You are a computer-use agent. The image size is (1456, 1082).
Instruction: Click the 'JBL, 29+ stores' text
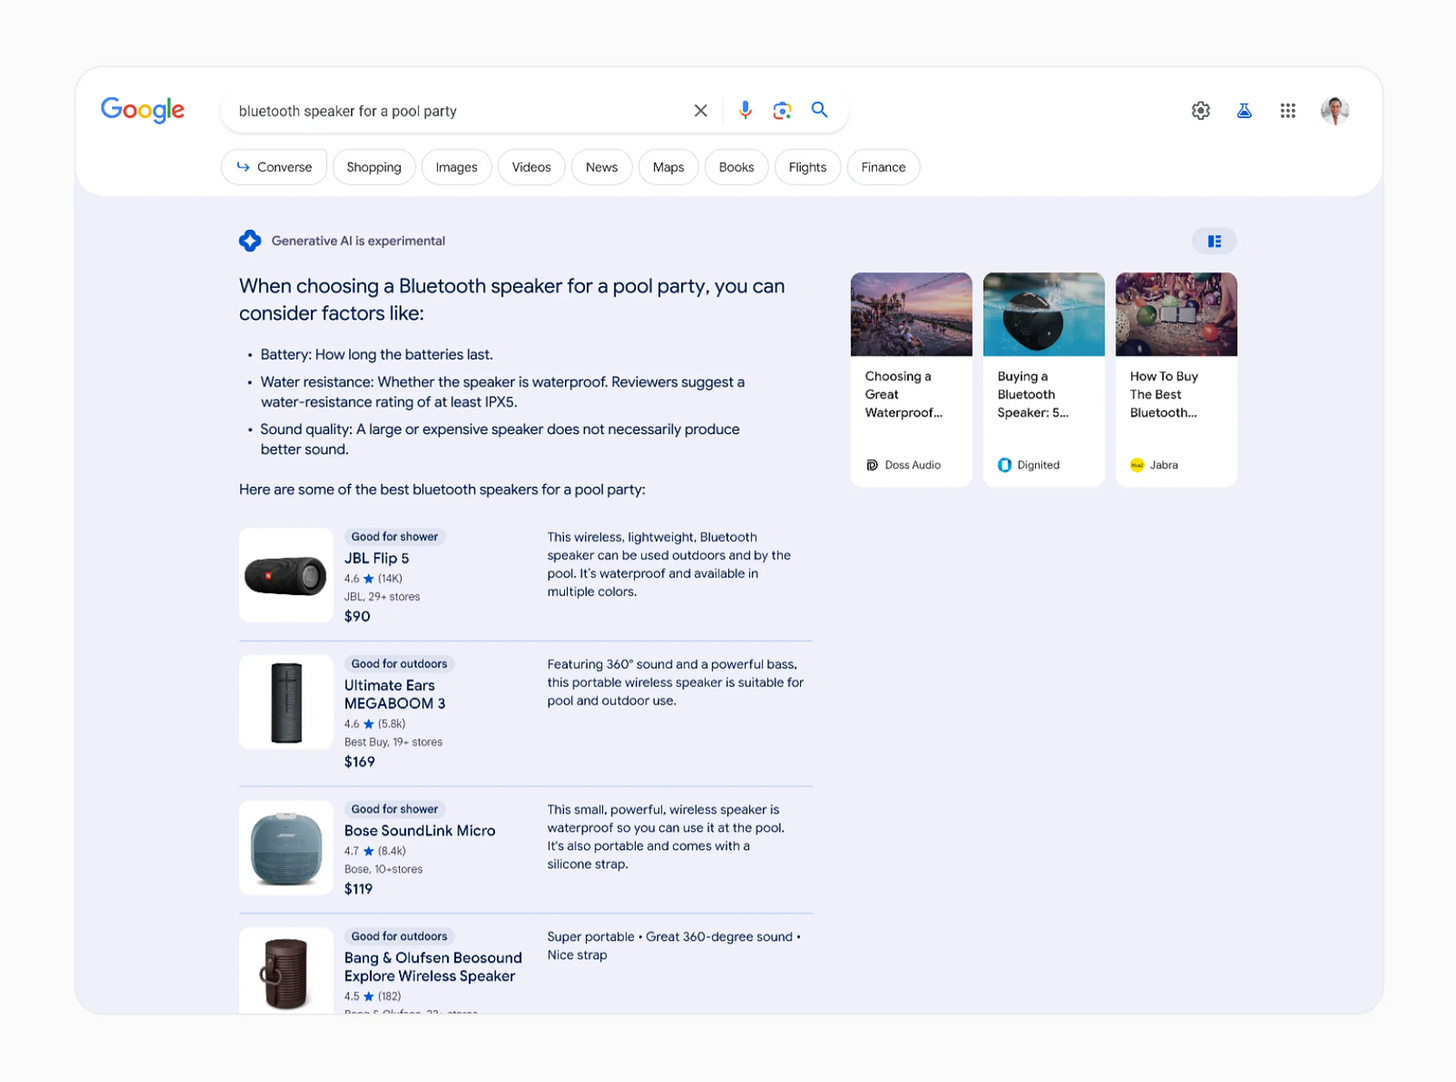pyautogui.click(x=382, y=597)
